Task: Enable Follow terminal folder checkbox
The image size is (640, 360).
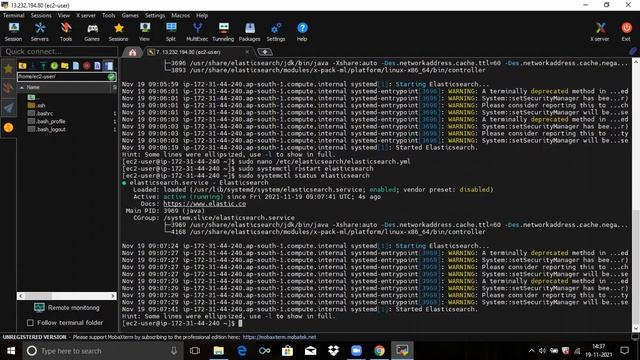Action: (30, 322)
